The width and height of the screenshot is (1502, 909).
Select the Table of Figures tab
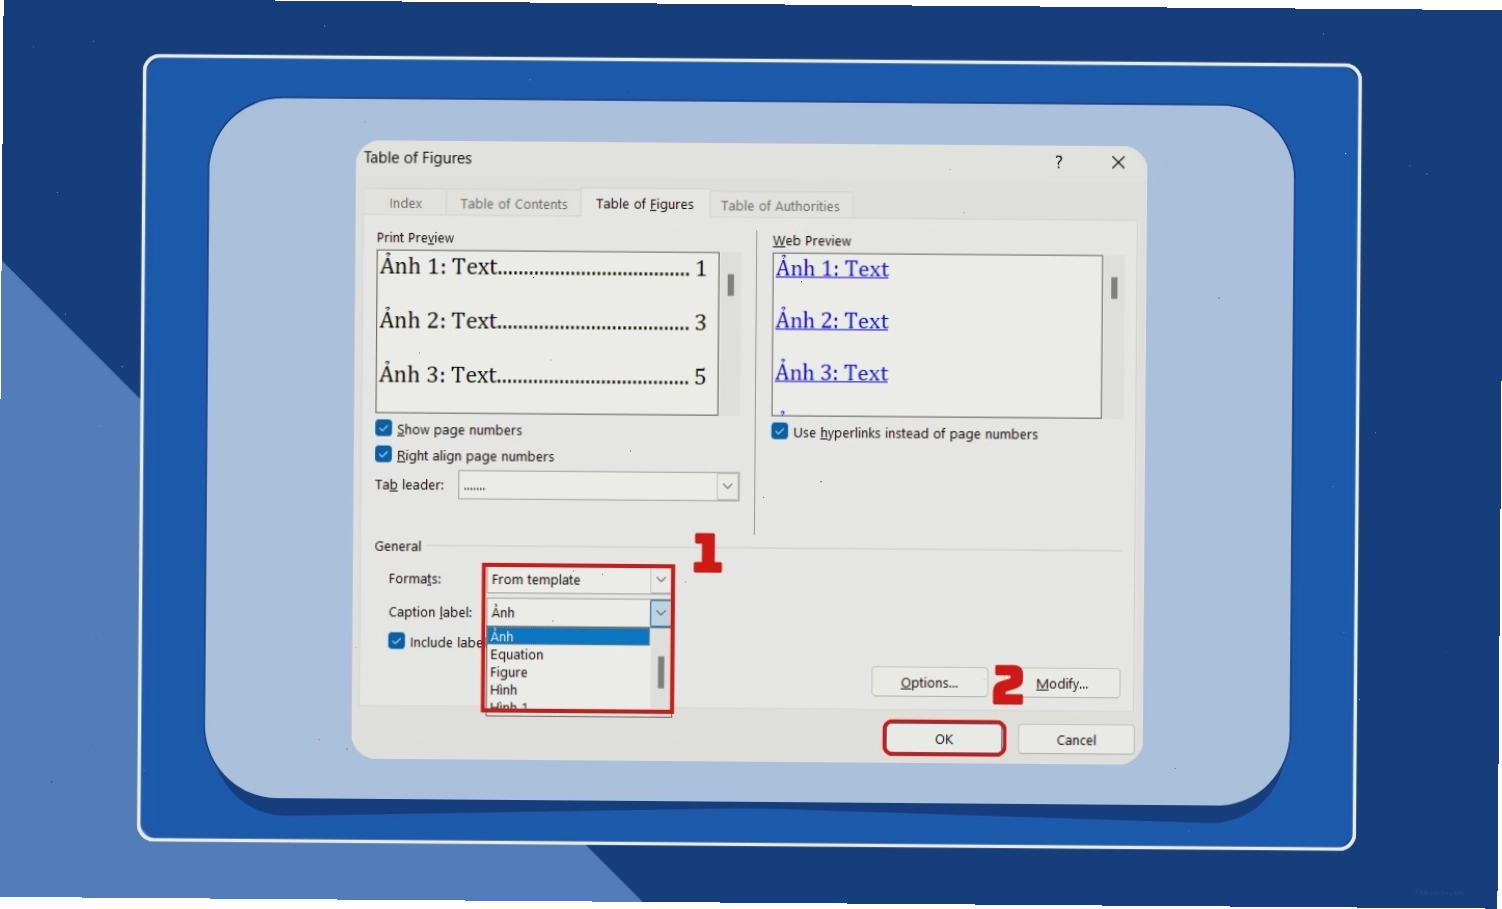click(645, 204)
